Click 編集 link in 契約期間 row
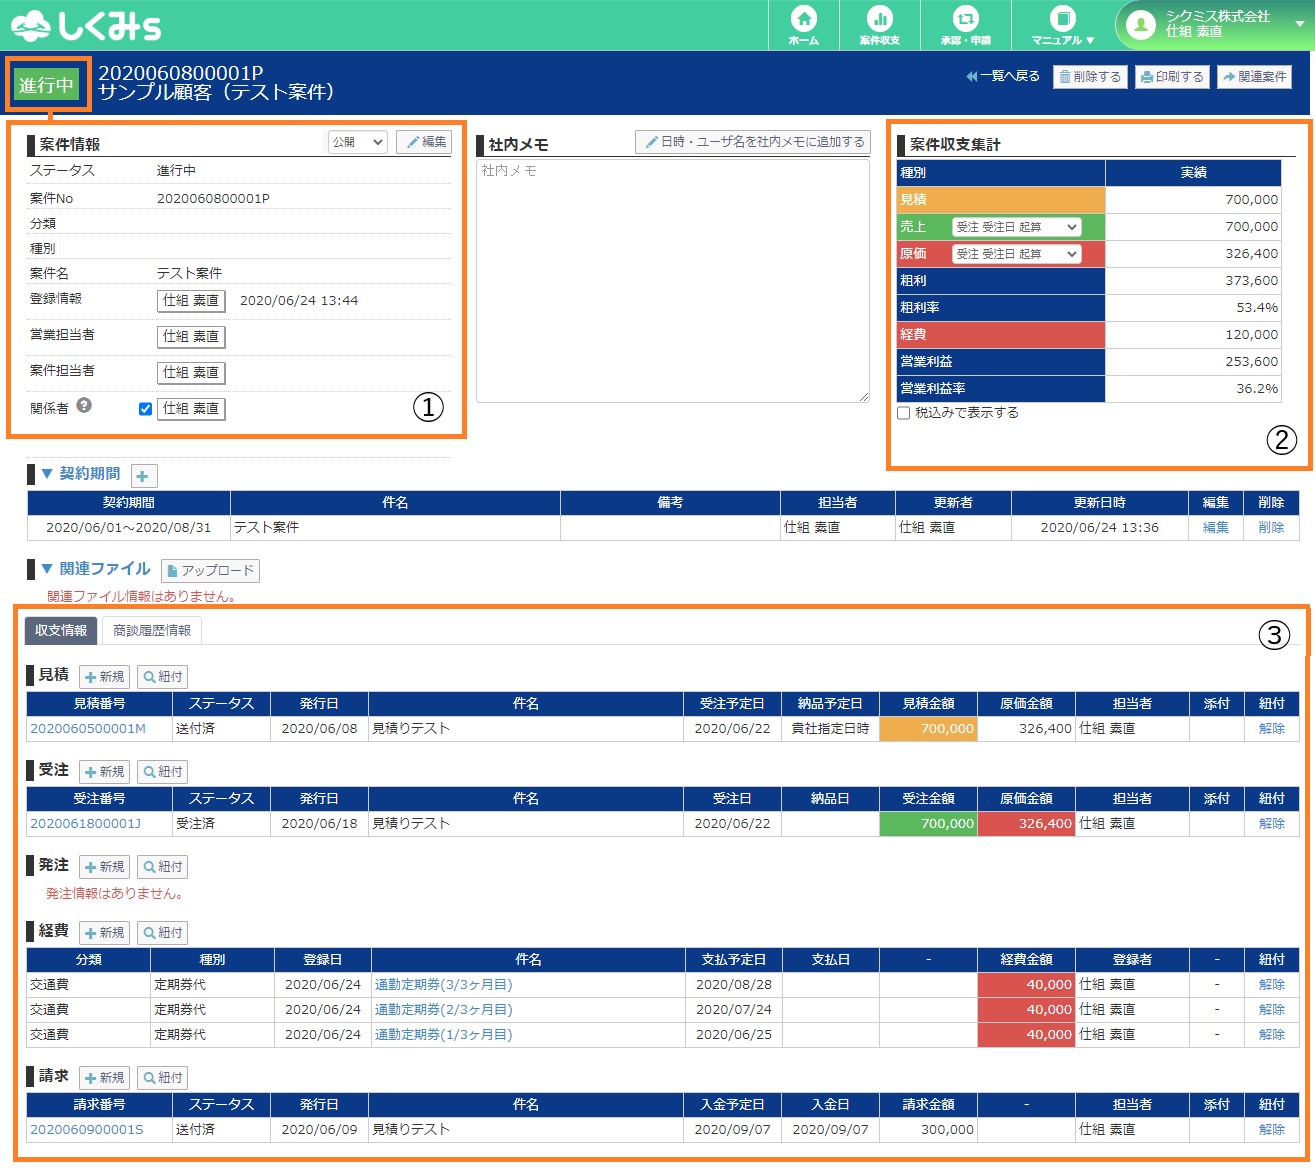Screen dimensions: 1315x1172 tap(1215, 528)
